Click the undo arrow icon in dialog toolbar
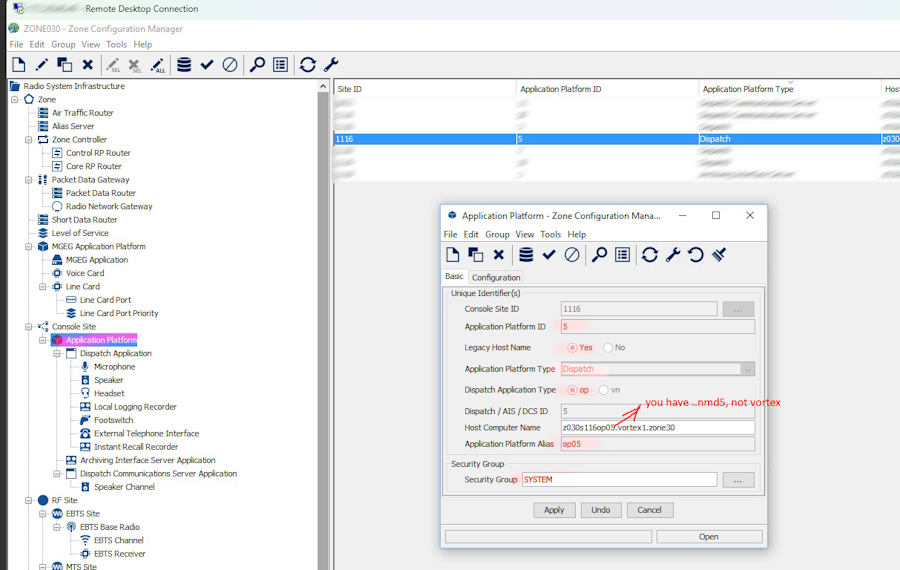The image size is (900, 570). tap(696, 255)
